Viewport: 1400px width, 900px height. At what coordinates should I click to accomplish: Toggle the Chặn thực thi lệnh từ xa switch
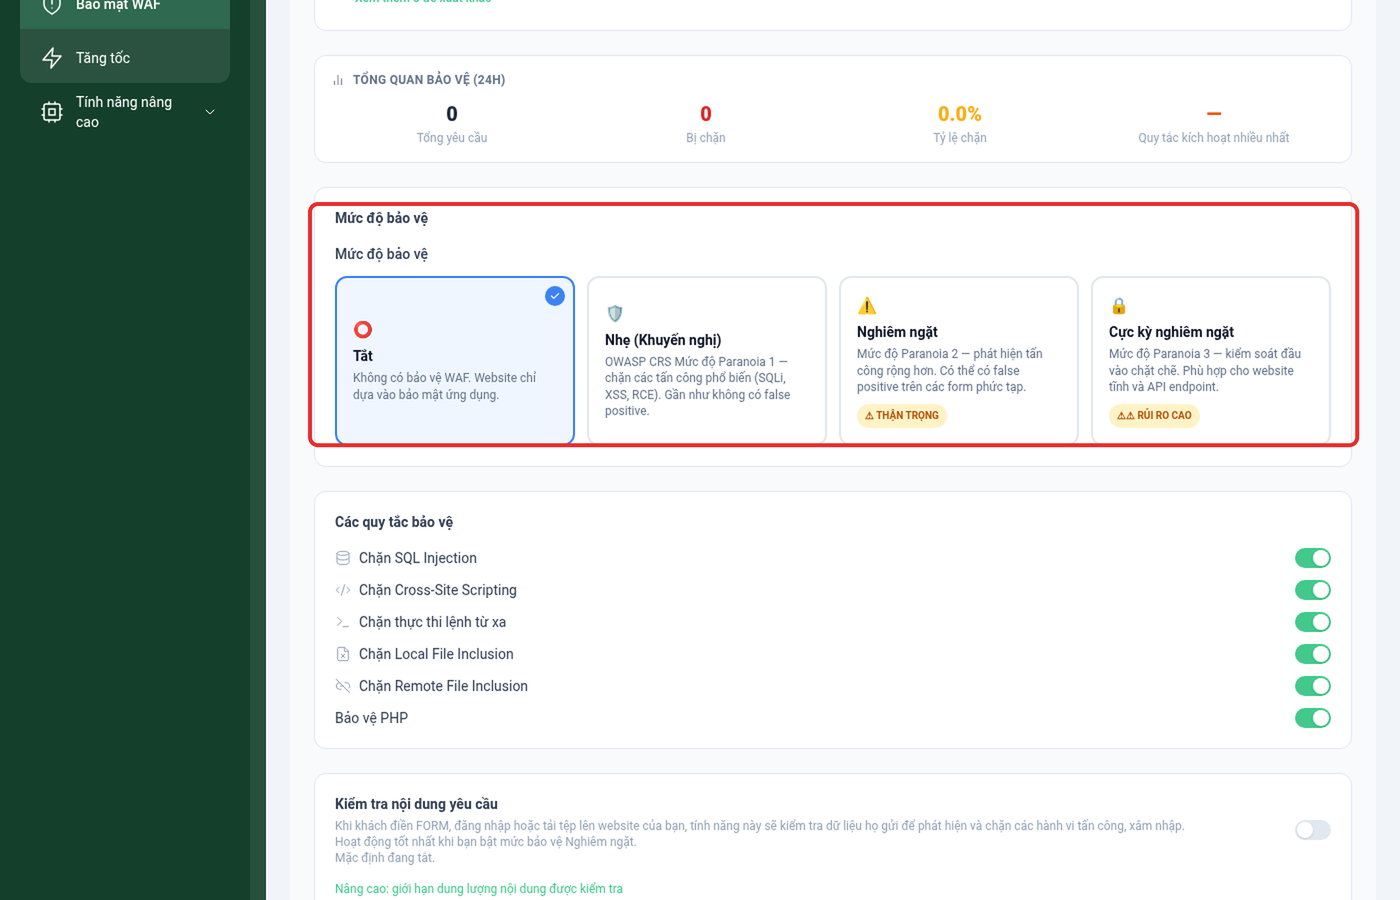pos(1313,622)
